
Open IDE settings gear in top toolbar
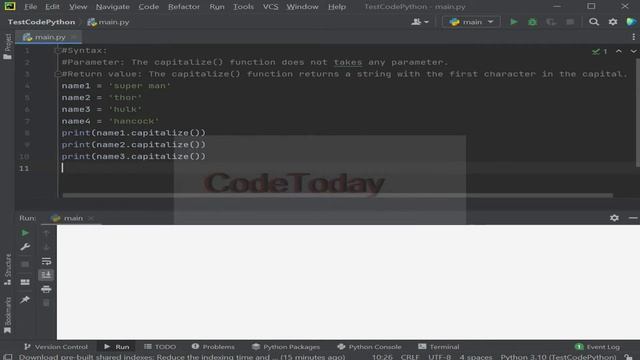coord(613,22)
